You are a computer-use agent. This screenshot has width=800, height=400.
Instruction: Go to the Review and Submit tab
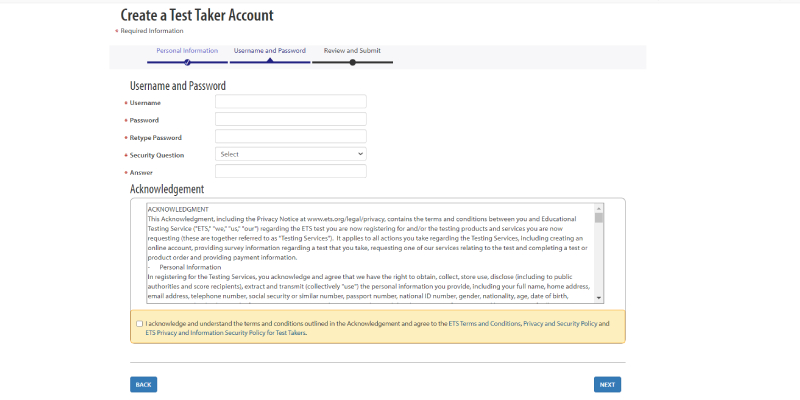tap(351, 50)
